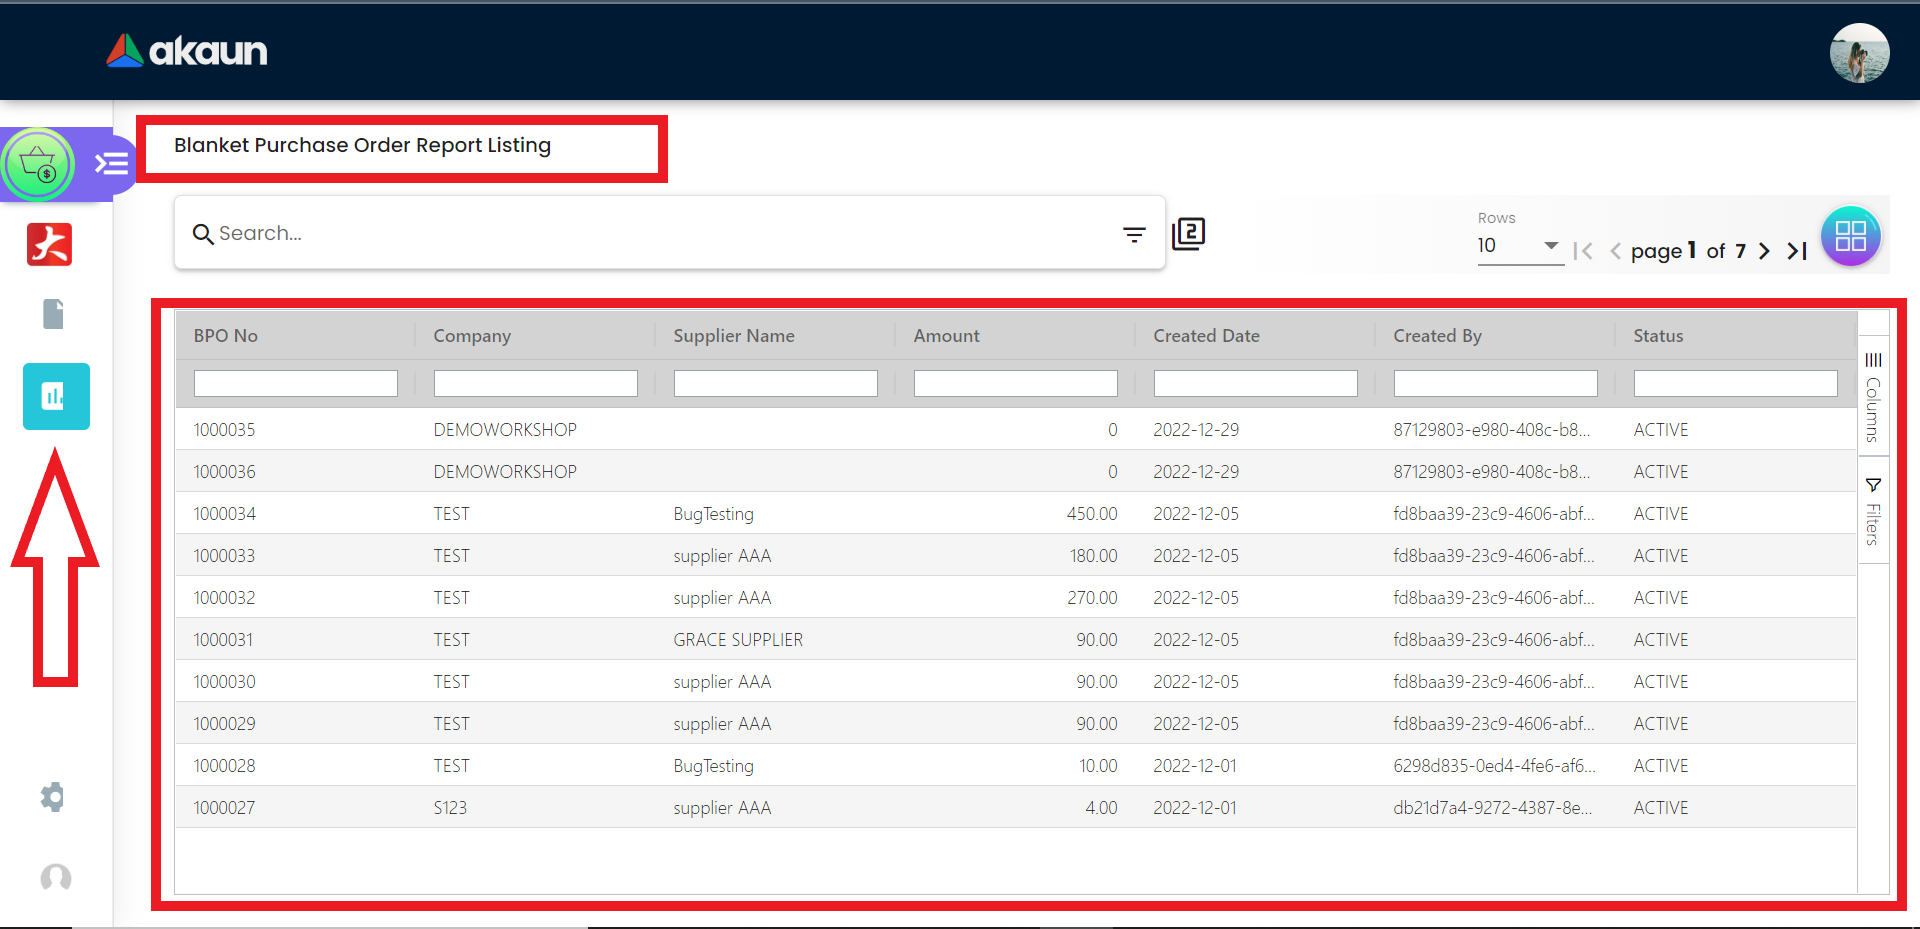Open the advanced search filter icon
Screen dimensions: 1920x929
[x=1134, y=234]
